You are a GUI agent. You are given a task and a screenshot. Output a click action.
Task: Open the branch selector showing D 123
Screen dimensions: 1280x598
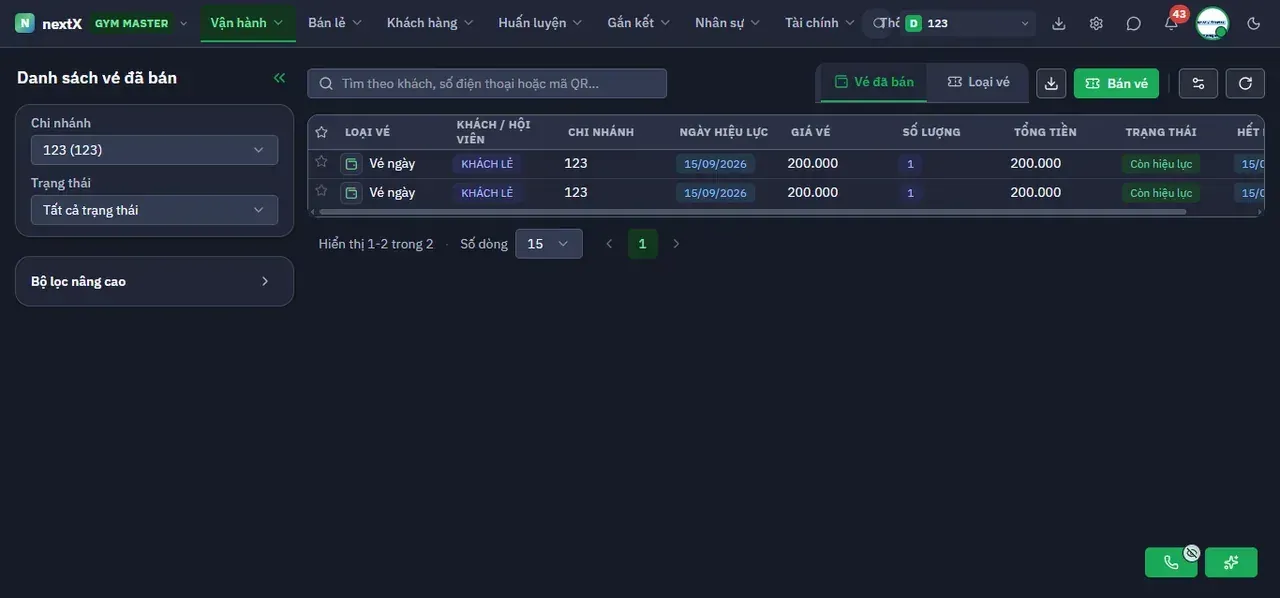(x=968, y=23)
